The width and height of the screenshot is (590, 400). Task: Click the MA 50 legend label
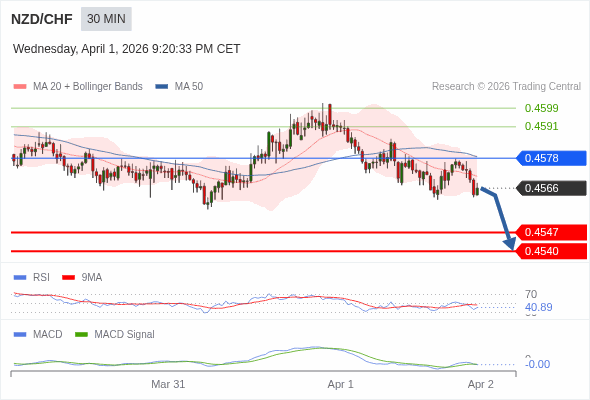tap(189, 87)
